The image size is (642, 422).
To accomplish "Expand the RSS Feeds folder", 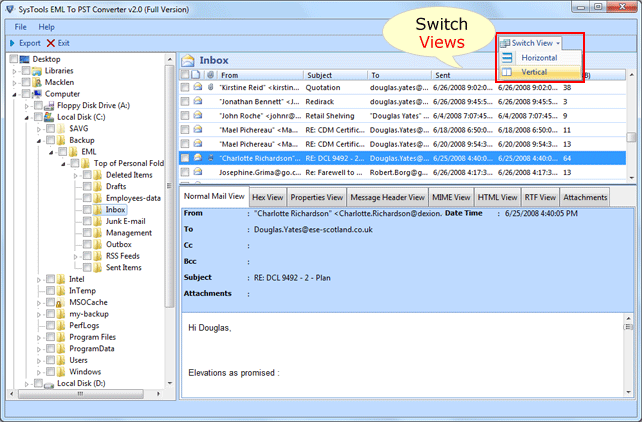I will point(76,256).
